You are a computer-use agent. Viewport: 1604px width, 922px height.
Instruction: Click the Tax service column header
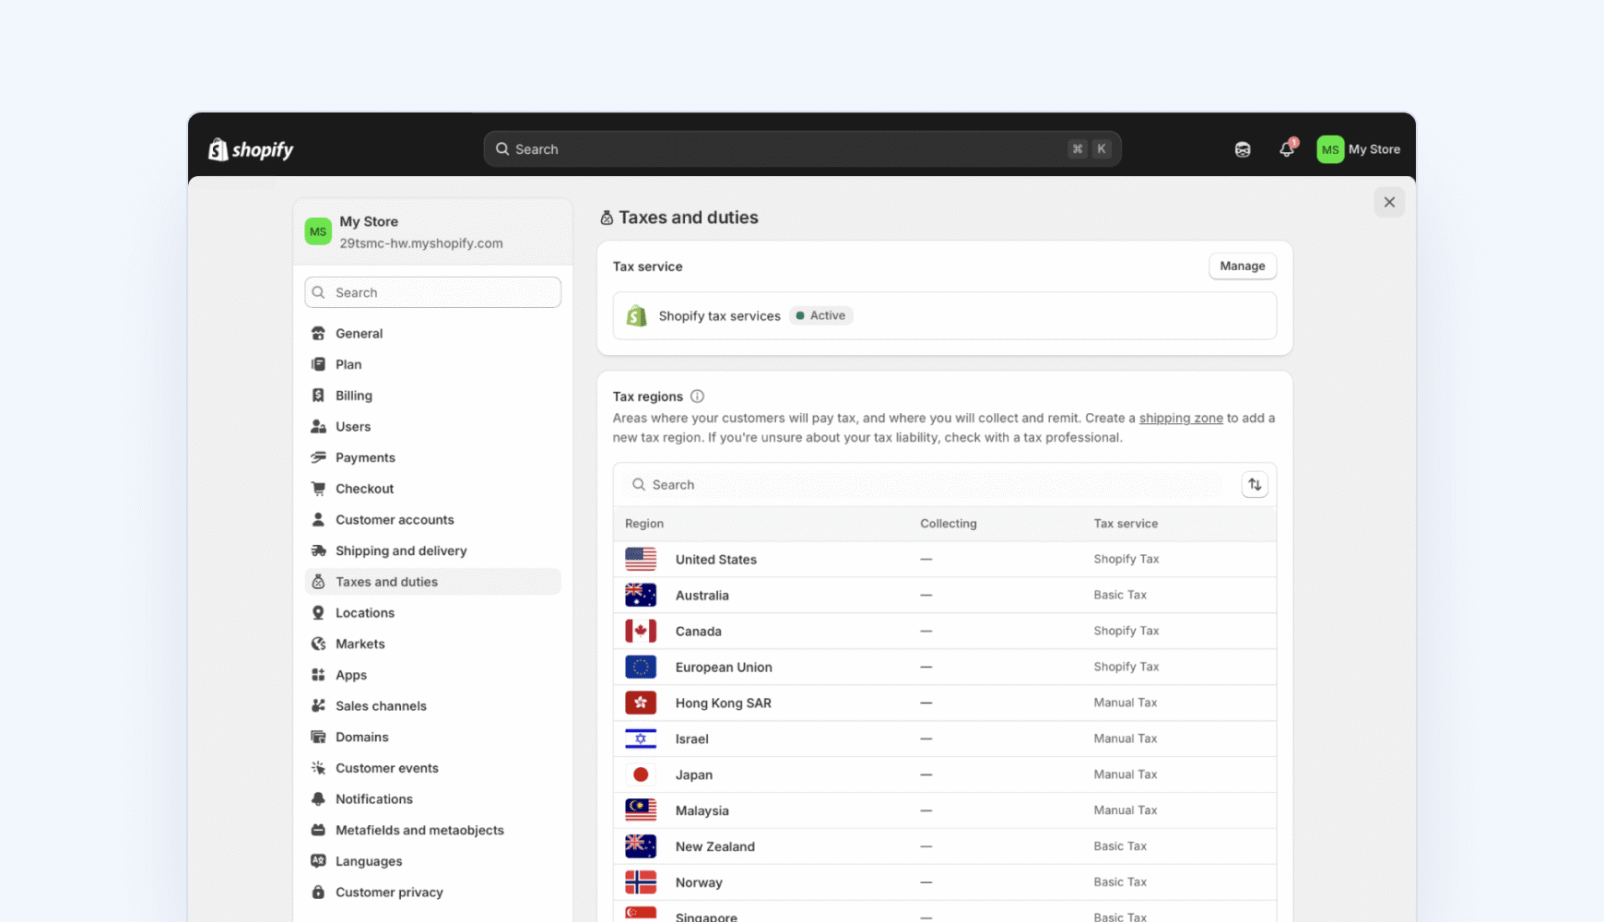click(x=1125, y=523)
